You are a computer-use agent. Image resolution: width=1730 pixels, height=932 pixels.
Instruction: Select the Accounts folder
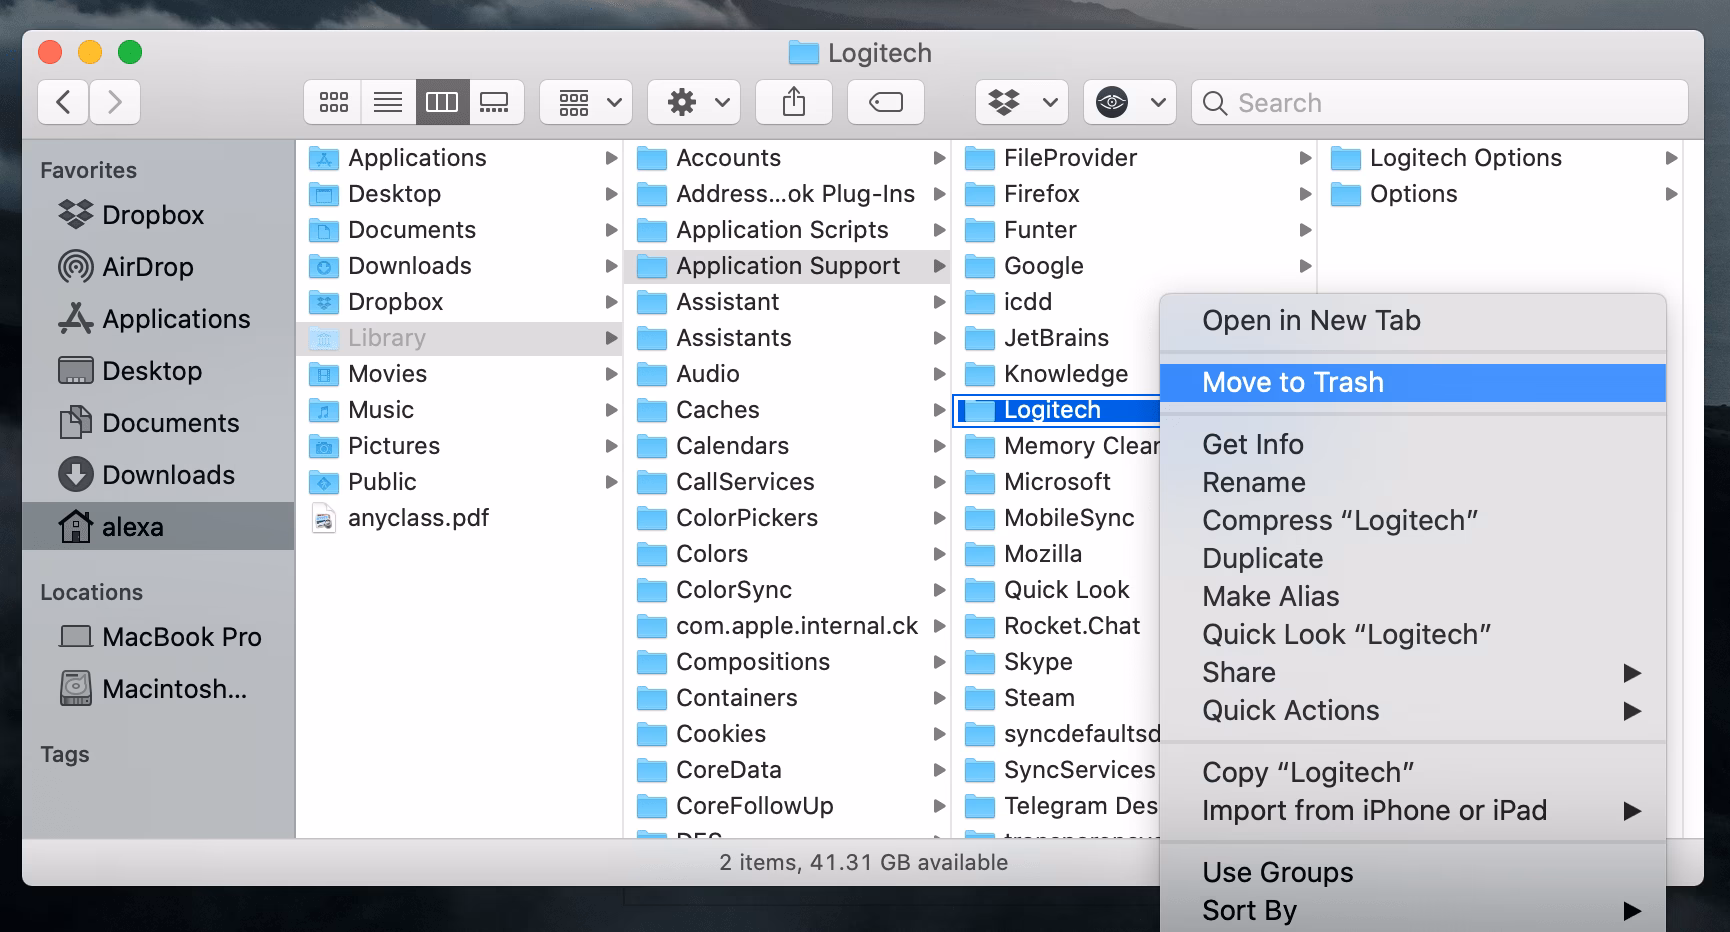point(786,158)
